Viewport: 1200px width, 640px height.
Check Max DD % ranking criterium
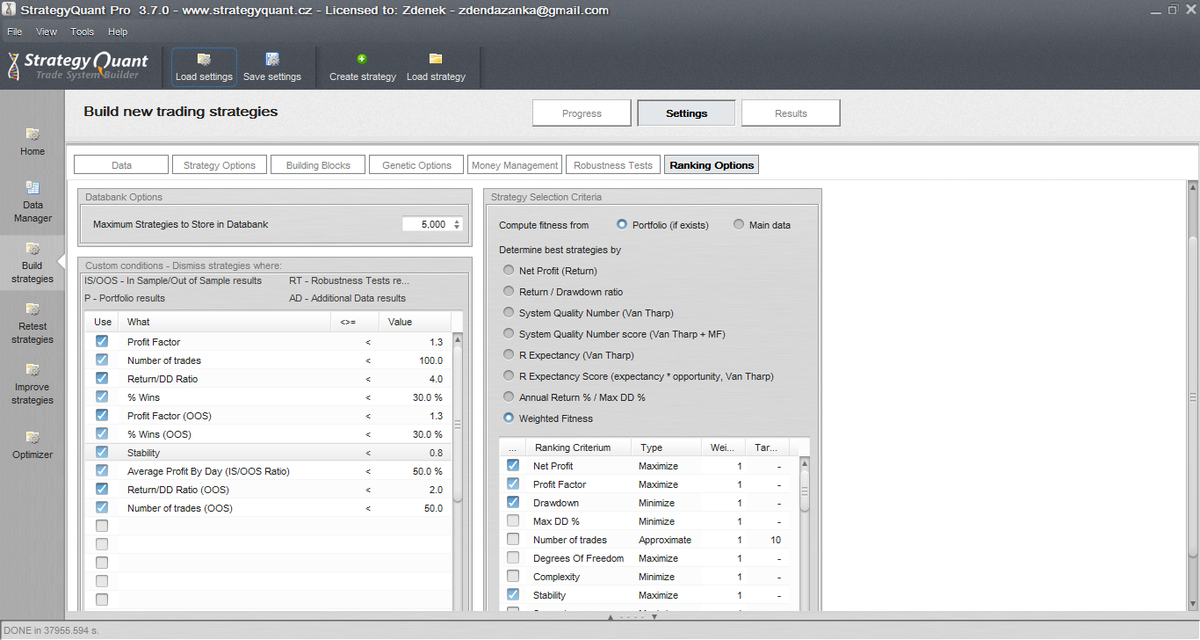(x=513, y=521)
